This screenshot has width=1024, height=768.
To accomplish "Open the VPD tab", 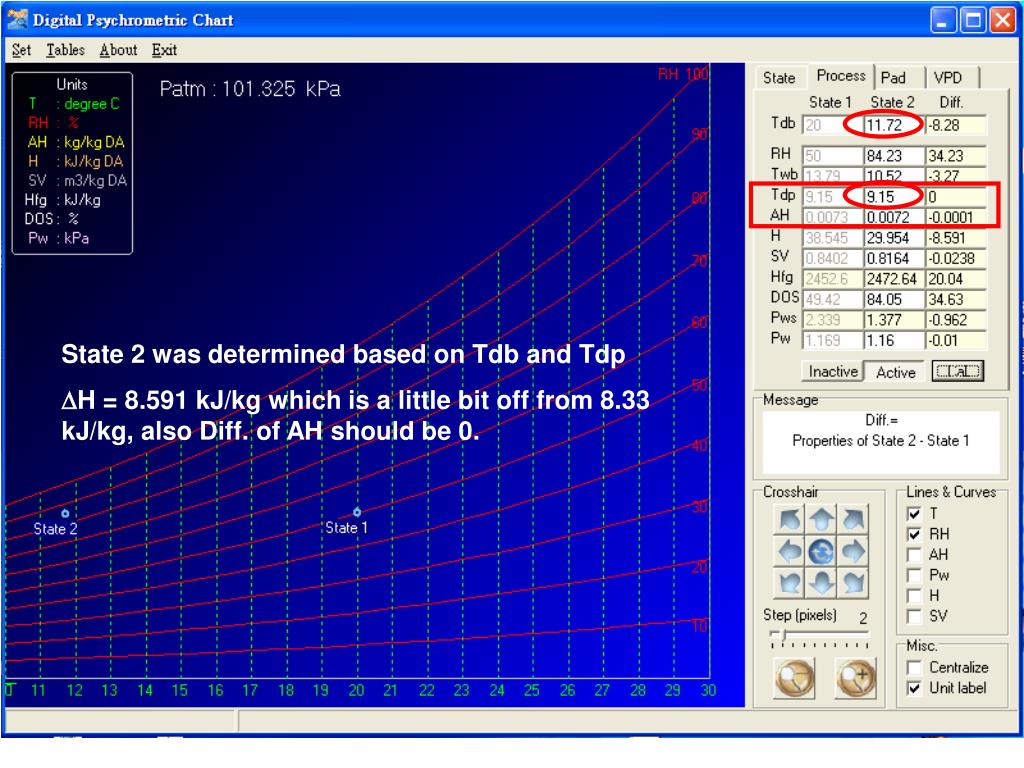I will coord(952,78).
